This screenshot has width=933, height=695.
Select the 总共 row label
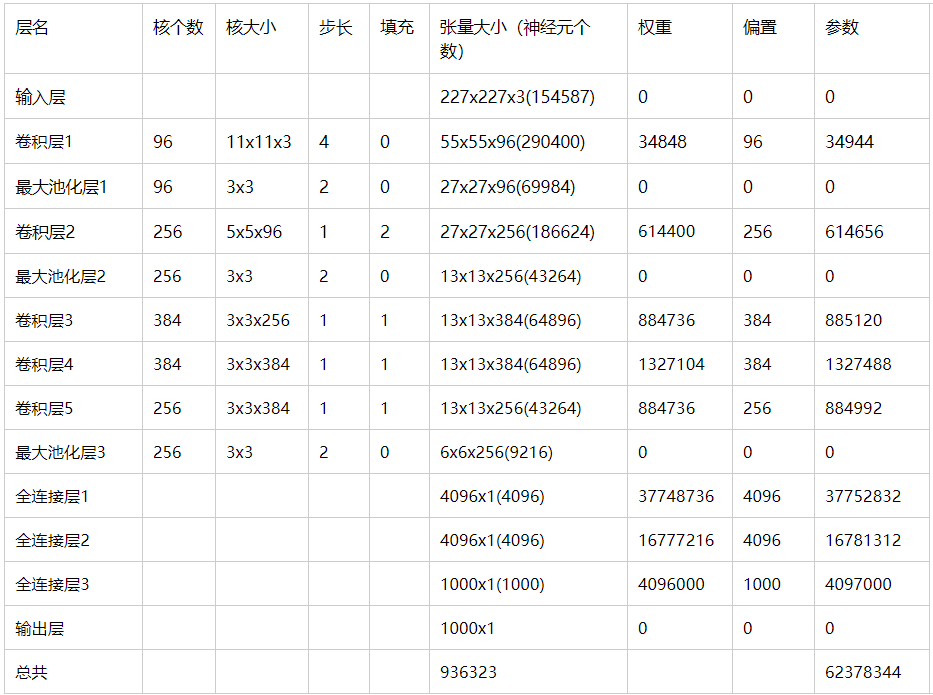[x=32, y=672]
